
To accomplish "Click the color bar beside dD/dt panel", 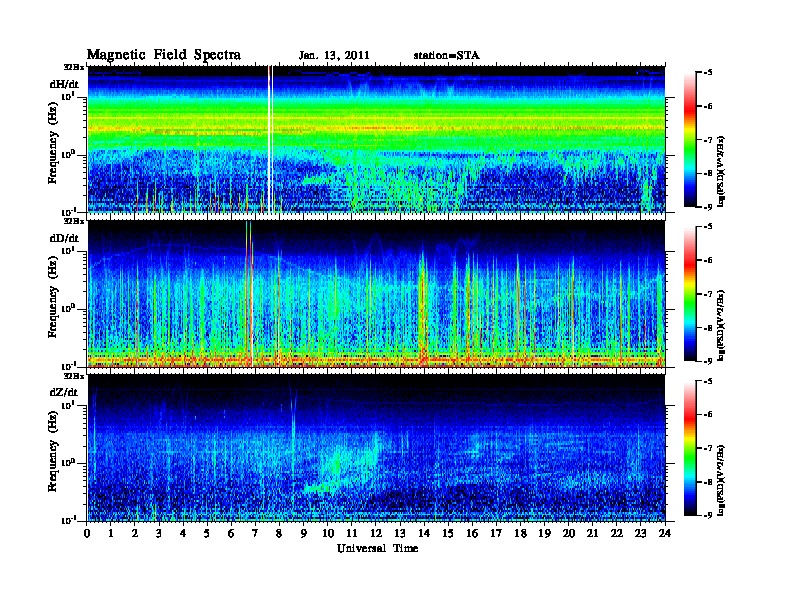I will pos(690,294).
